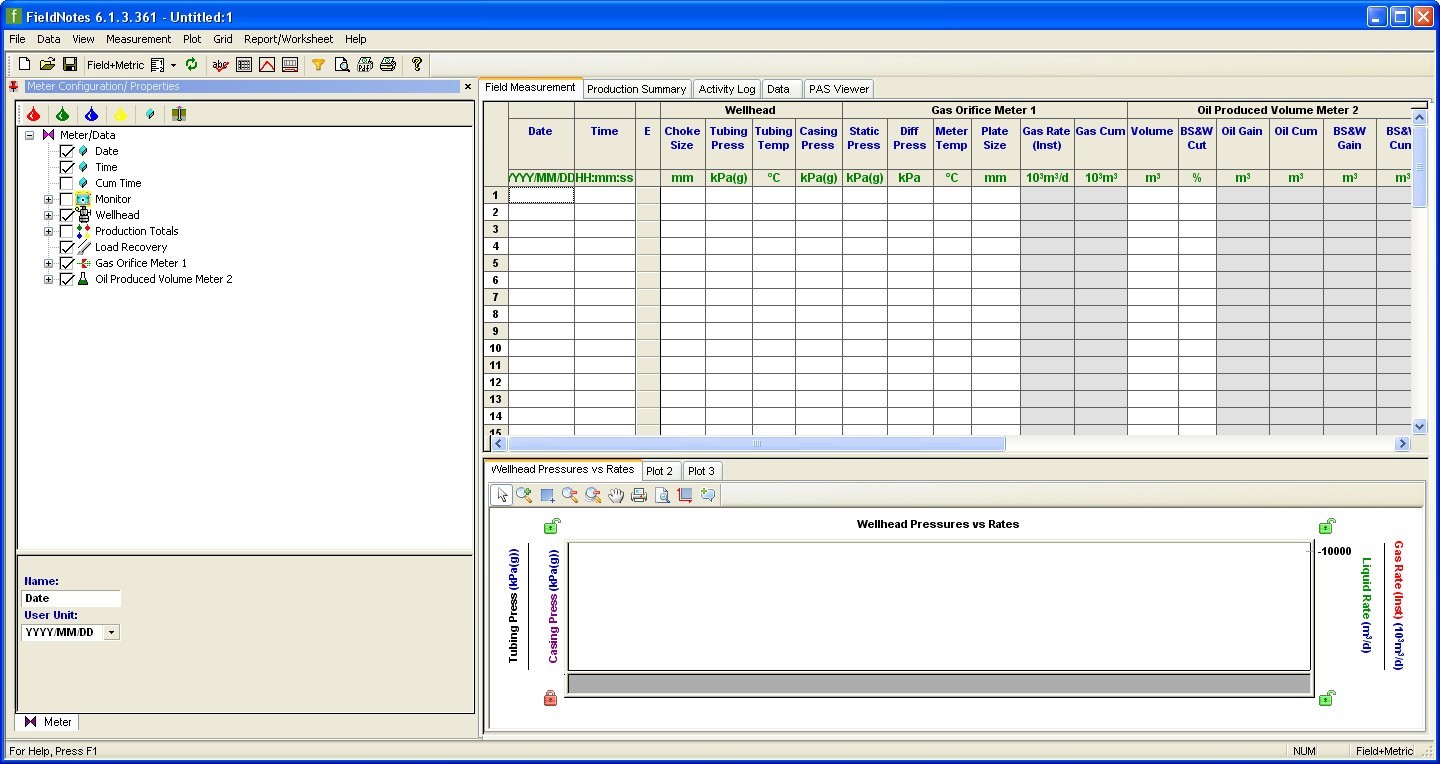Screen dimensions: 1440x764
Task: Switch to the Activity Log tab
Action: (x=727, y=89)
